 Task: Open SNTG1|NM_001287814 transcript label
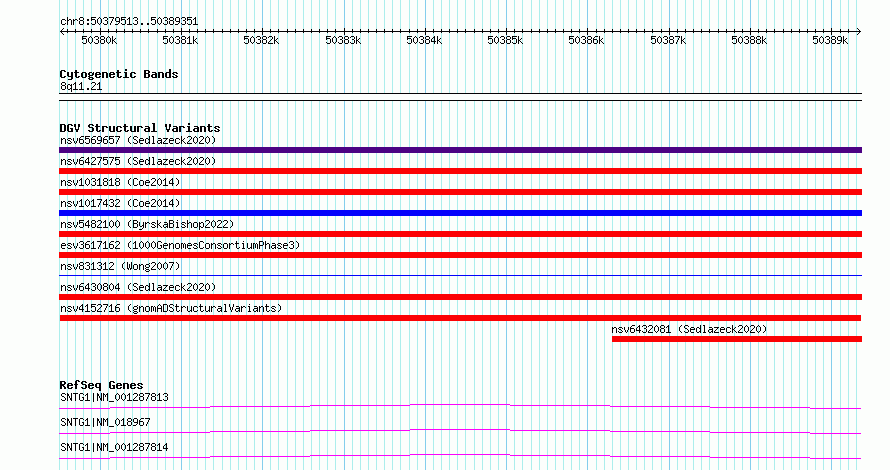tap(114, 447)
